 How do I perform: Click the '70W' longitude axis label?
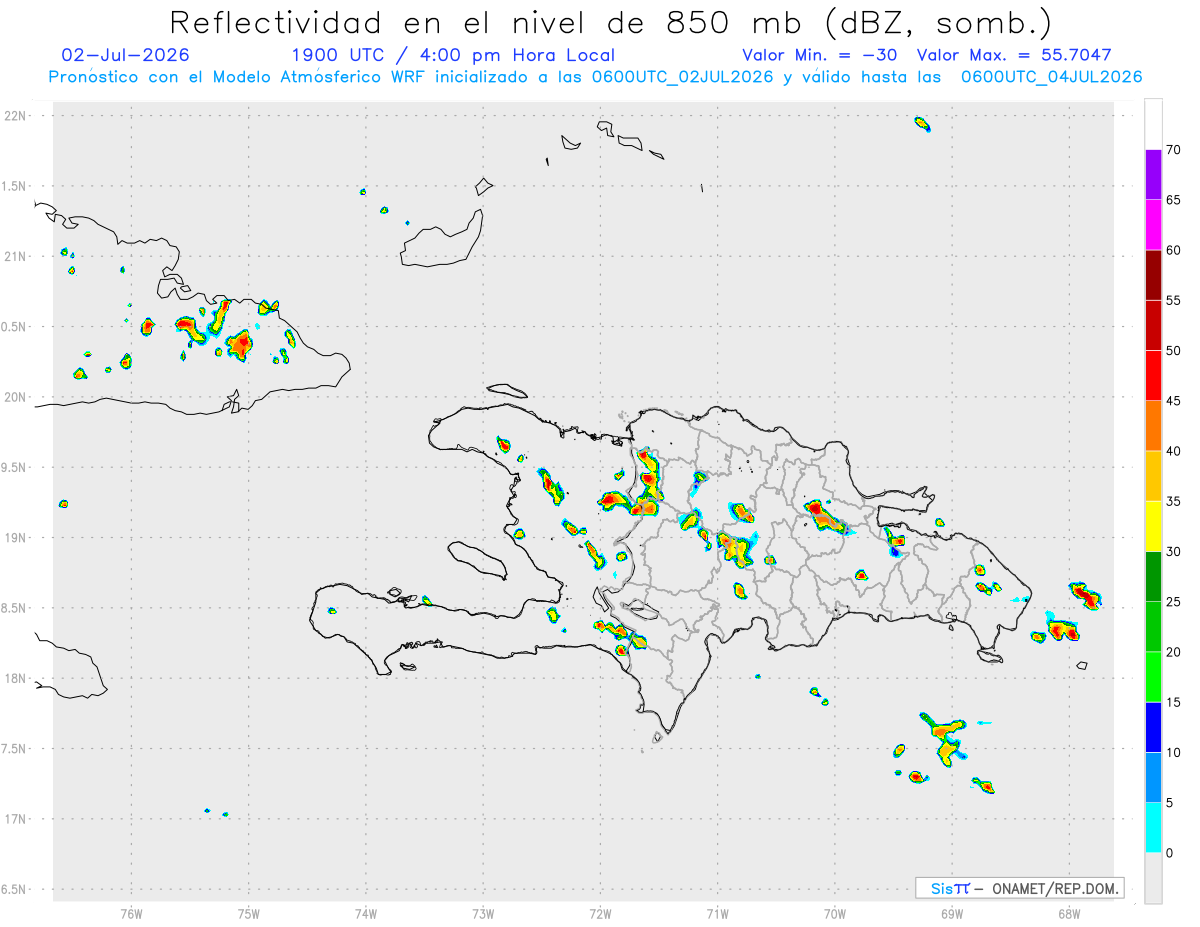[x=835, y=913]
